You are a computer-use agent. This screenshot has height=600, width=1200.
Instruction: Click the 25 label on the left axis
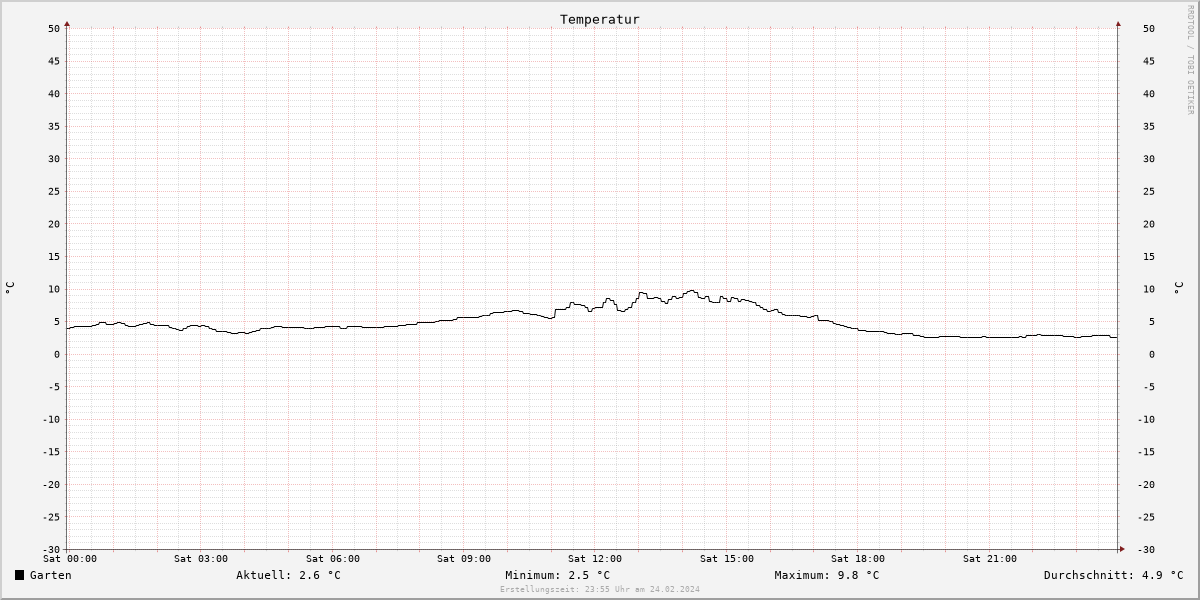(54, 191)
